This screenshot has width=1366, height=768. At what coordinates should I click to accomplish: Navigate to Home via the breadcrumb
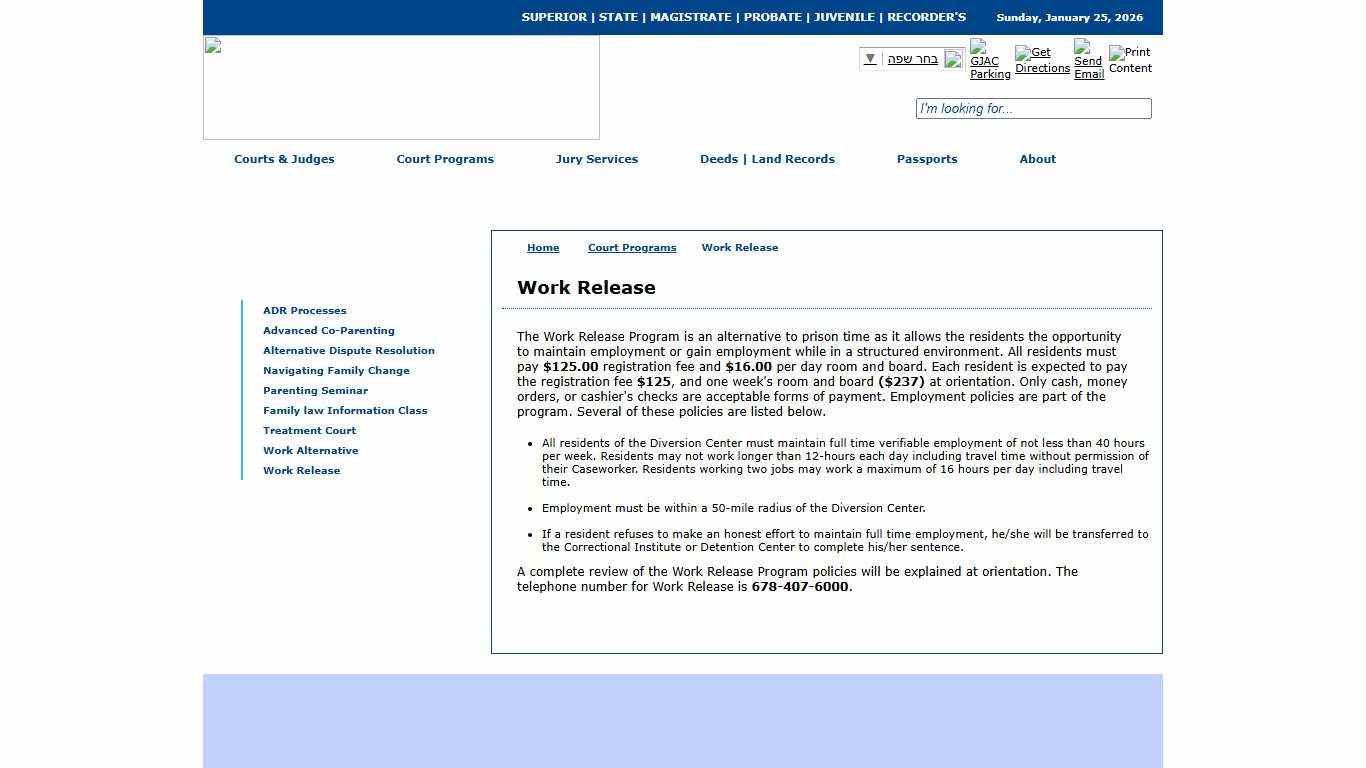coord(543,247)
